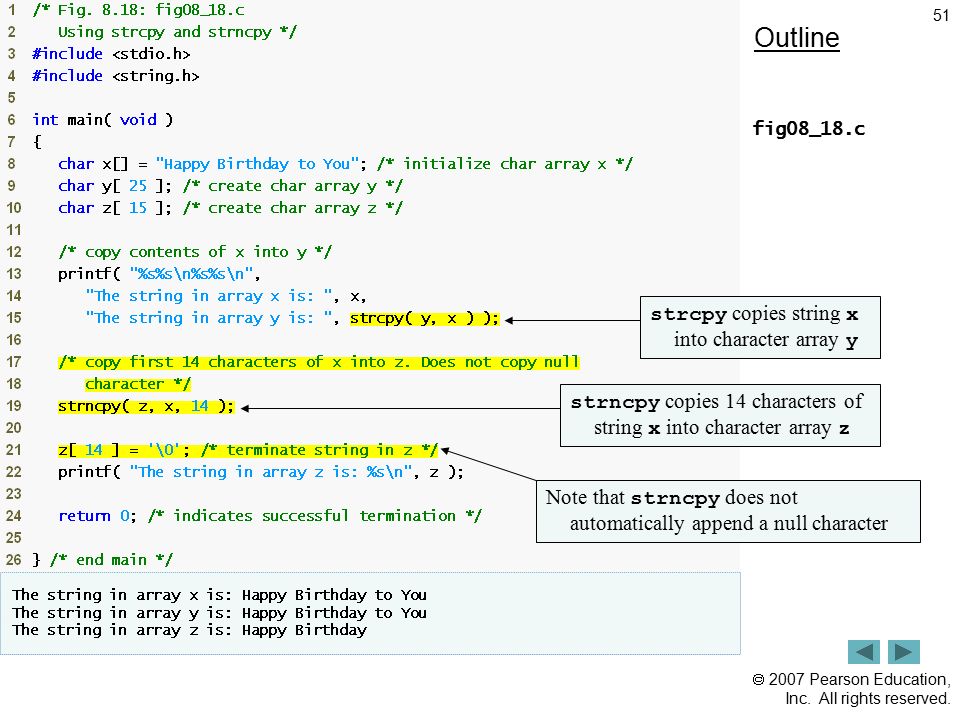Go to the next slide arrow
The width and height of the screenshot is (960, 720).
tap(904, 652)
